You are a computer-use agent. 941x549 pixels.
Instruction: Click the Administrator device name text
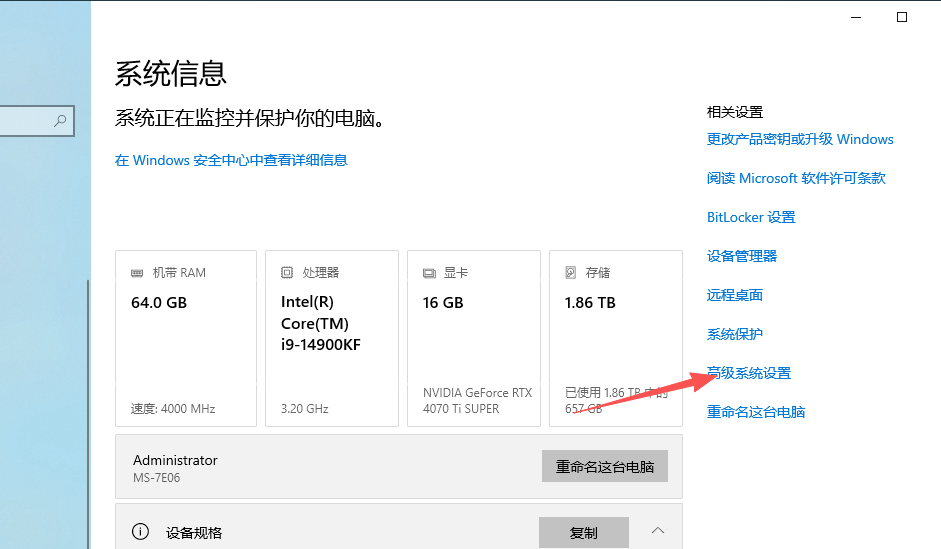click(x=175, y=460)
